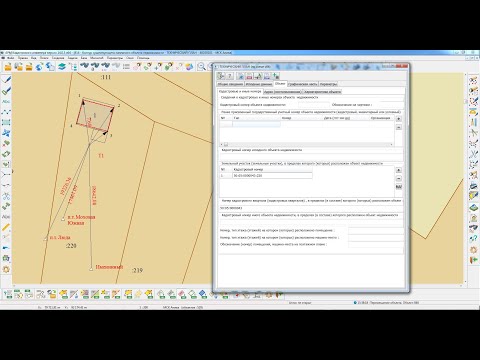Click the :219 parcel label on map
Viewport: 480px width, 360px height.
(x=137, y=270)
